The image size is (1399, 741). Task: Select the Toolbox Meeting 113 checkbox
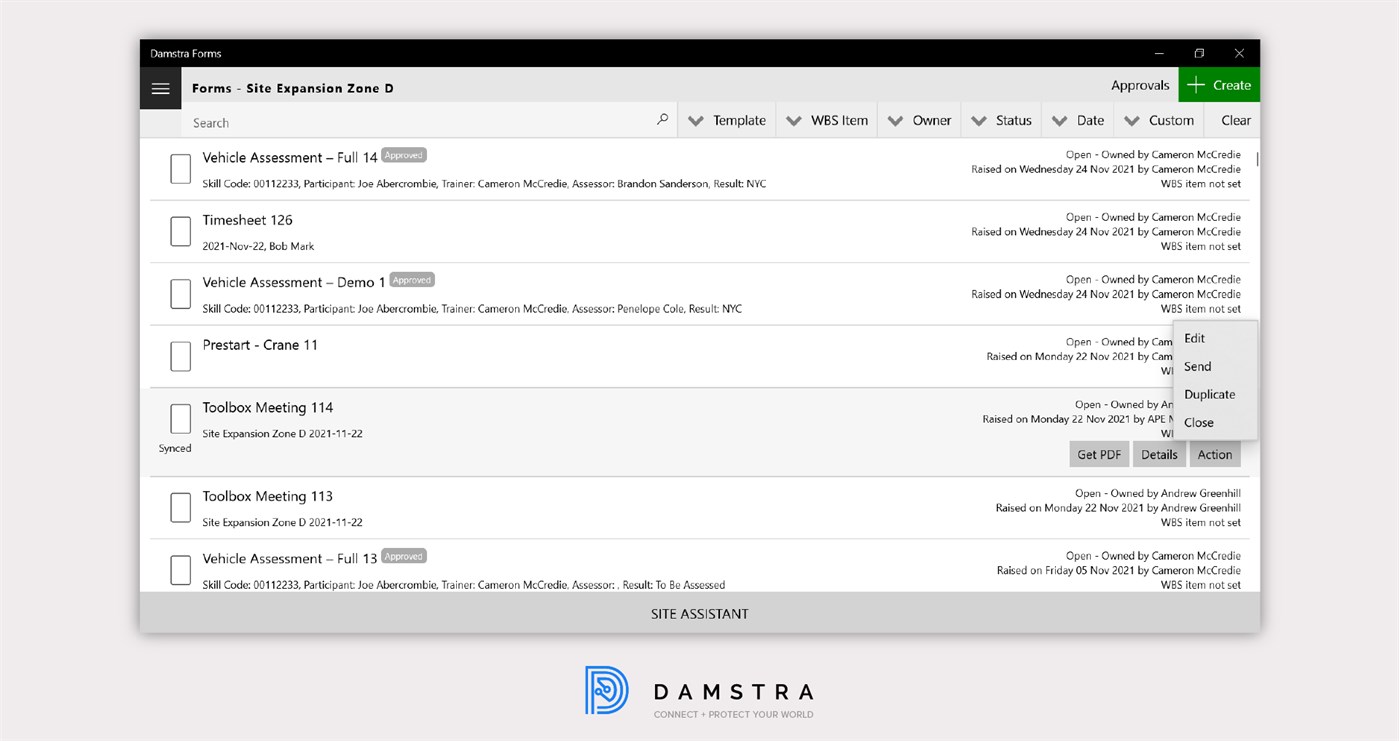click(180, 507)
